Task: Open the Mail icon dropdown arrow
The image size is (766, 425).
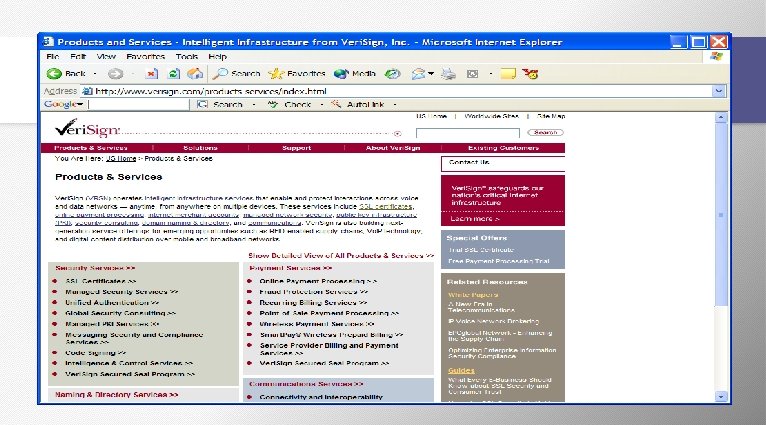Action: pos(431,74)
